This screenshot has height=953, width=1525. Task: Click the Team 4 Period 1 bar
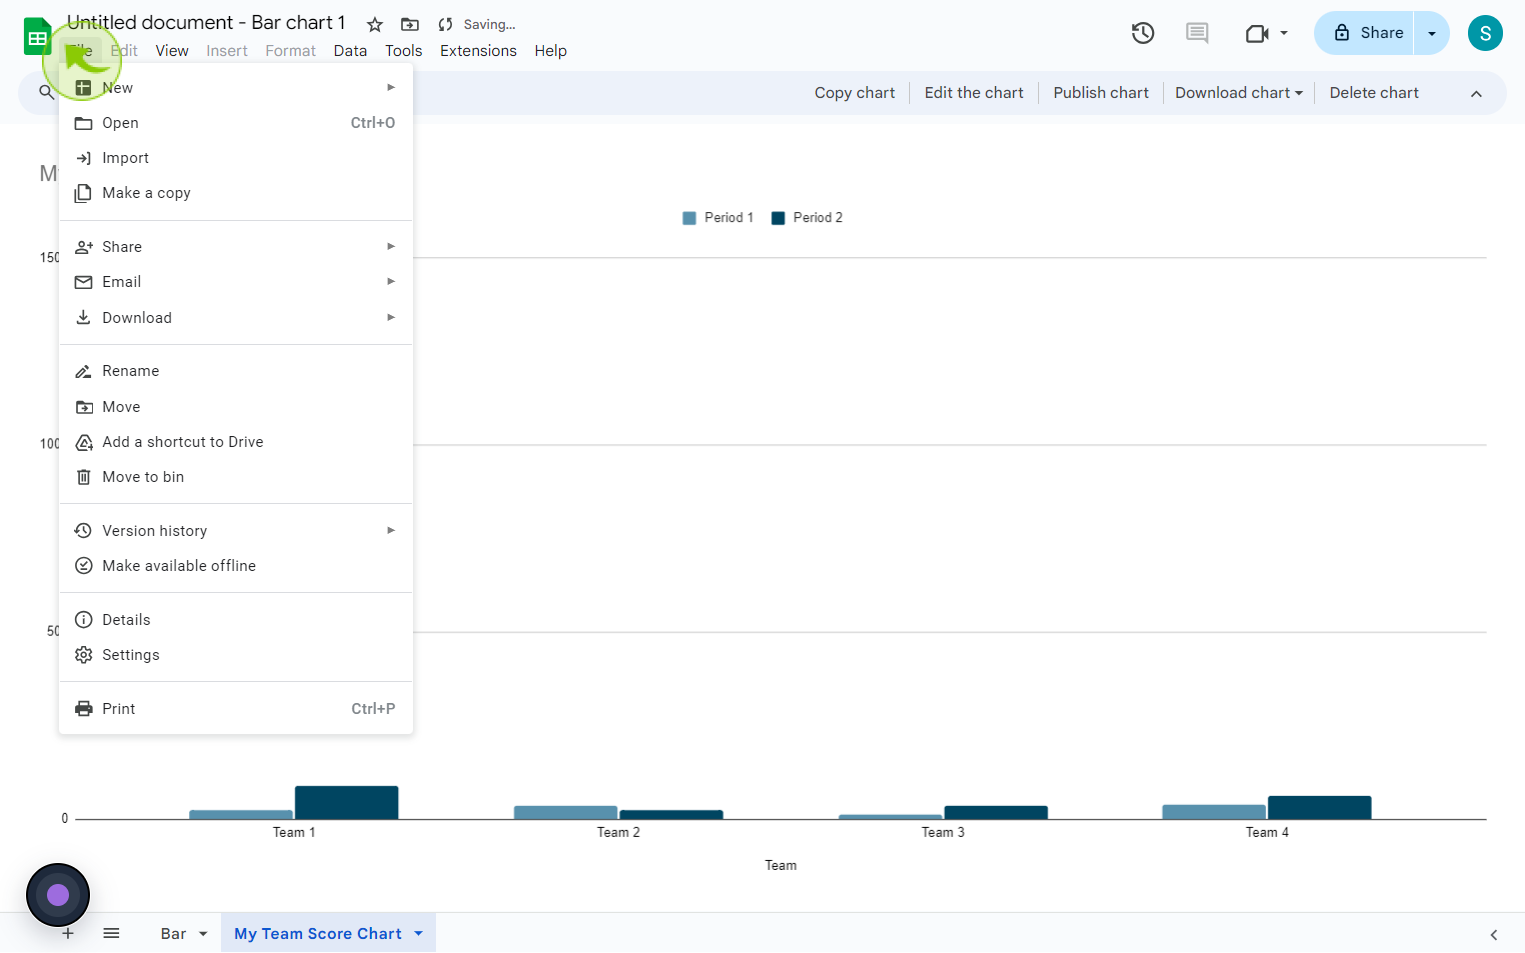coord(1214,812)
